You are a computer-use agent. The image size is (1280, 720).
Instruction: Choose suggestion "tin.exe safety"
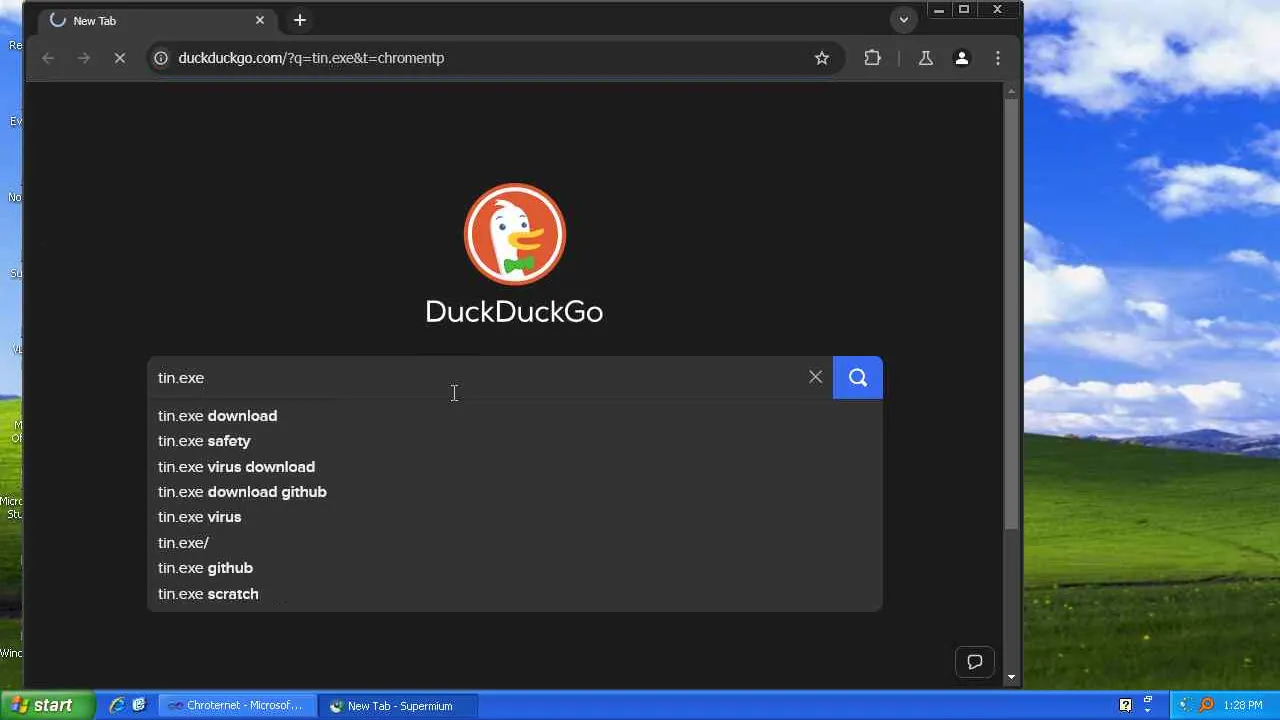[515, 441]
